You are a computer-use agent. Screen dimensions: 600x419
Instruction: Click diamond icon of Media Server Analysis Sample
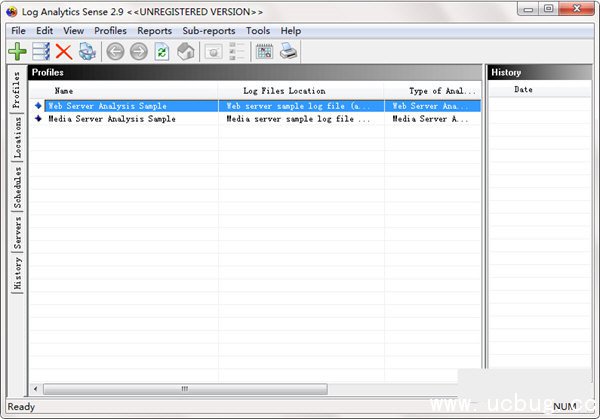[38, 119]
